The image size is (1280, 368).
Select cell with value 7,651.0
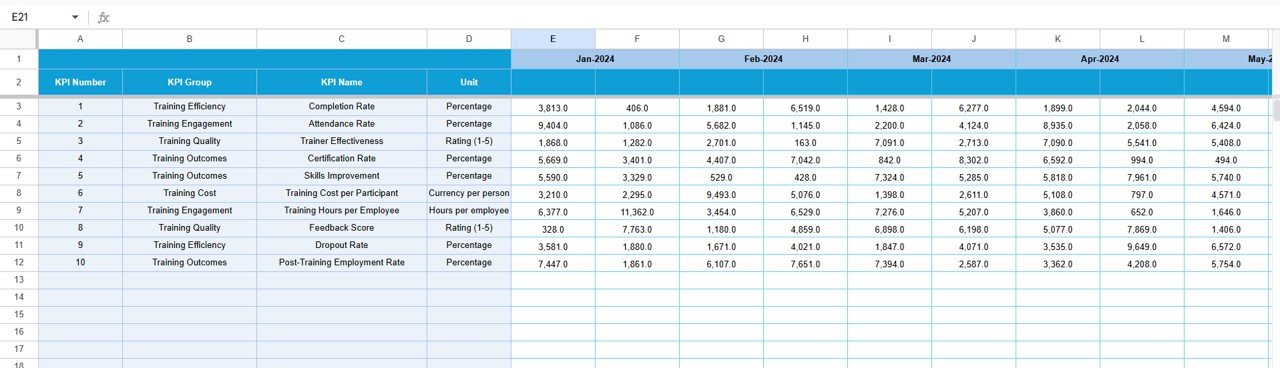(x=805, y=263)
